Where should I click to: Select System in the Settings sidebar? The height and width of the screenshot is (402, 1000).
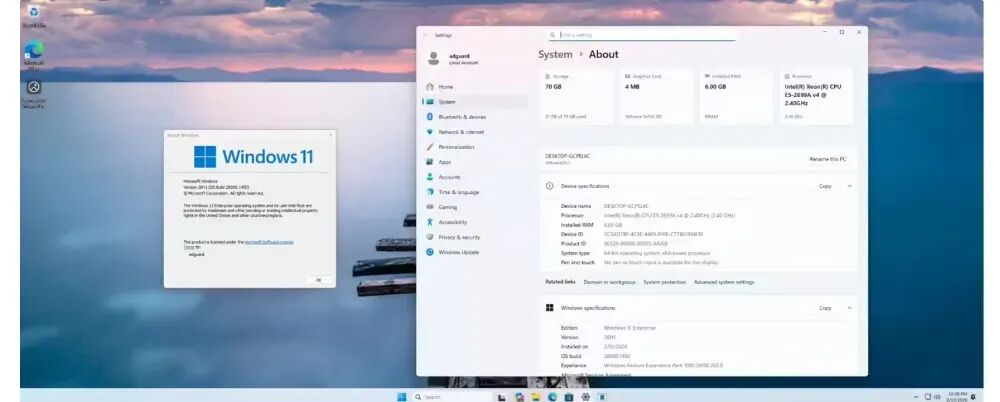(475, 101)
